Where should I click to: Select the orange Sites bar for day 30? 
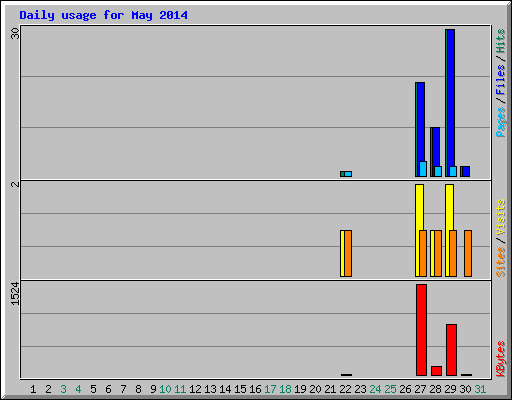pyautogui.click(x=468, y=253)
